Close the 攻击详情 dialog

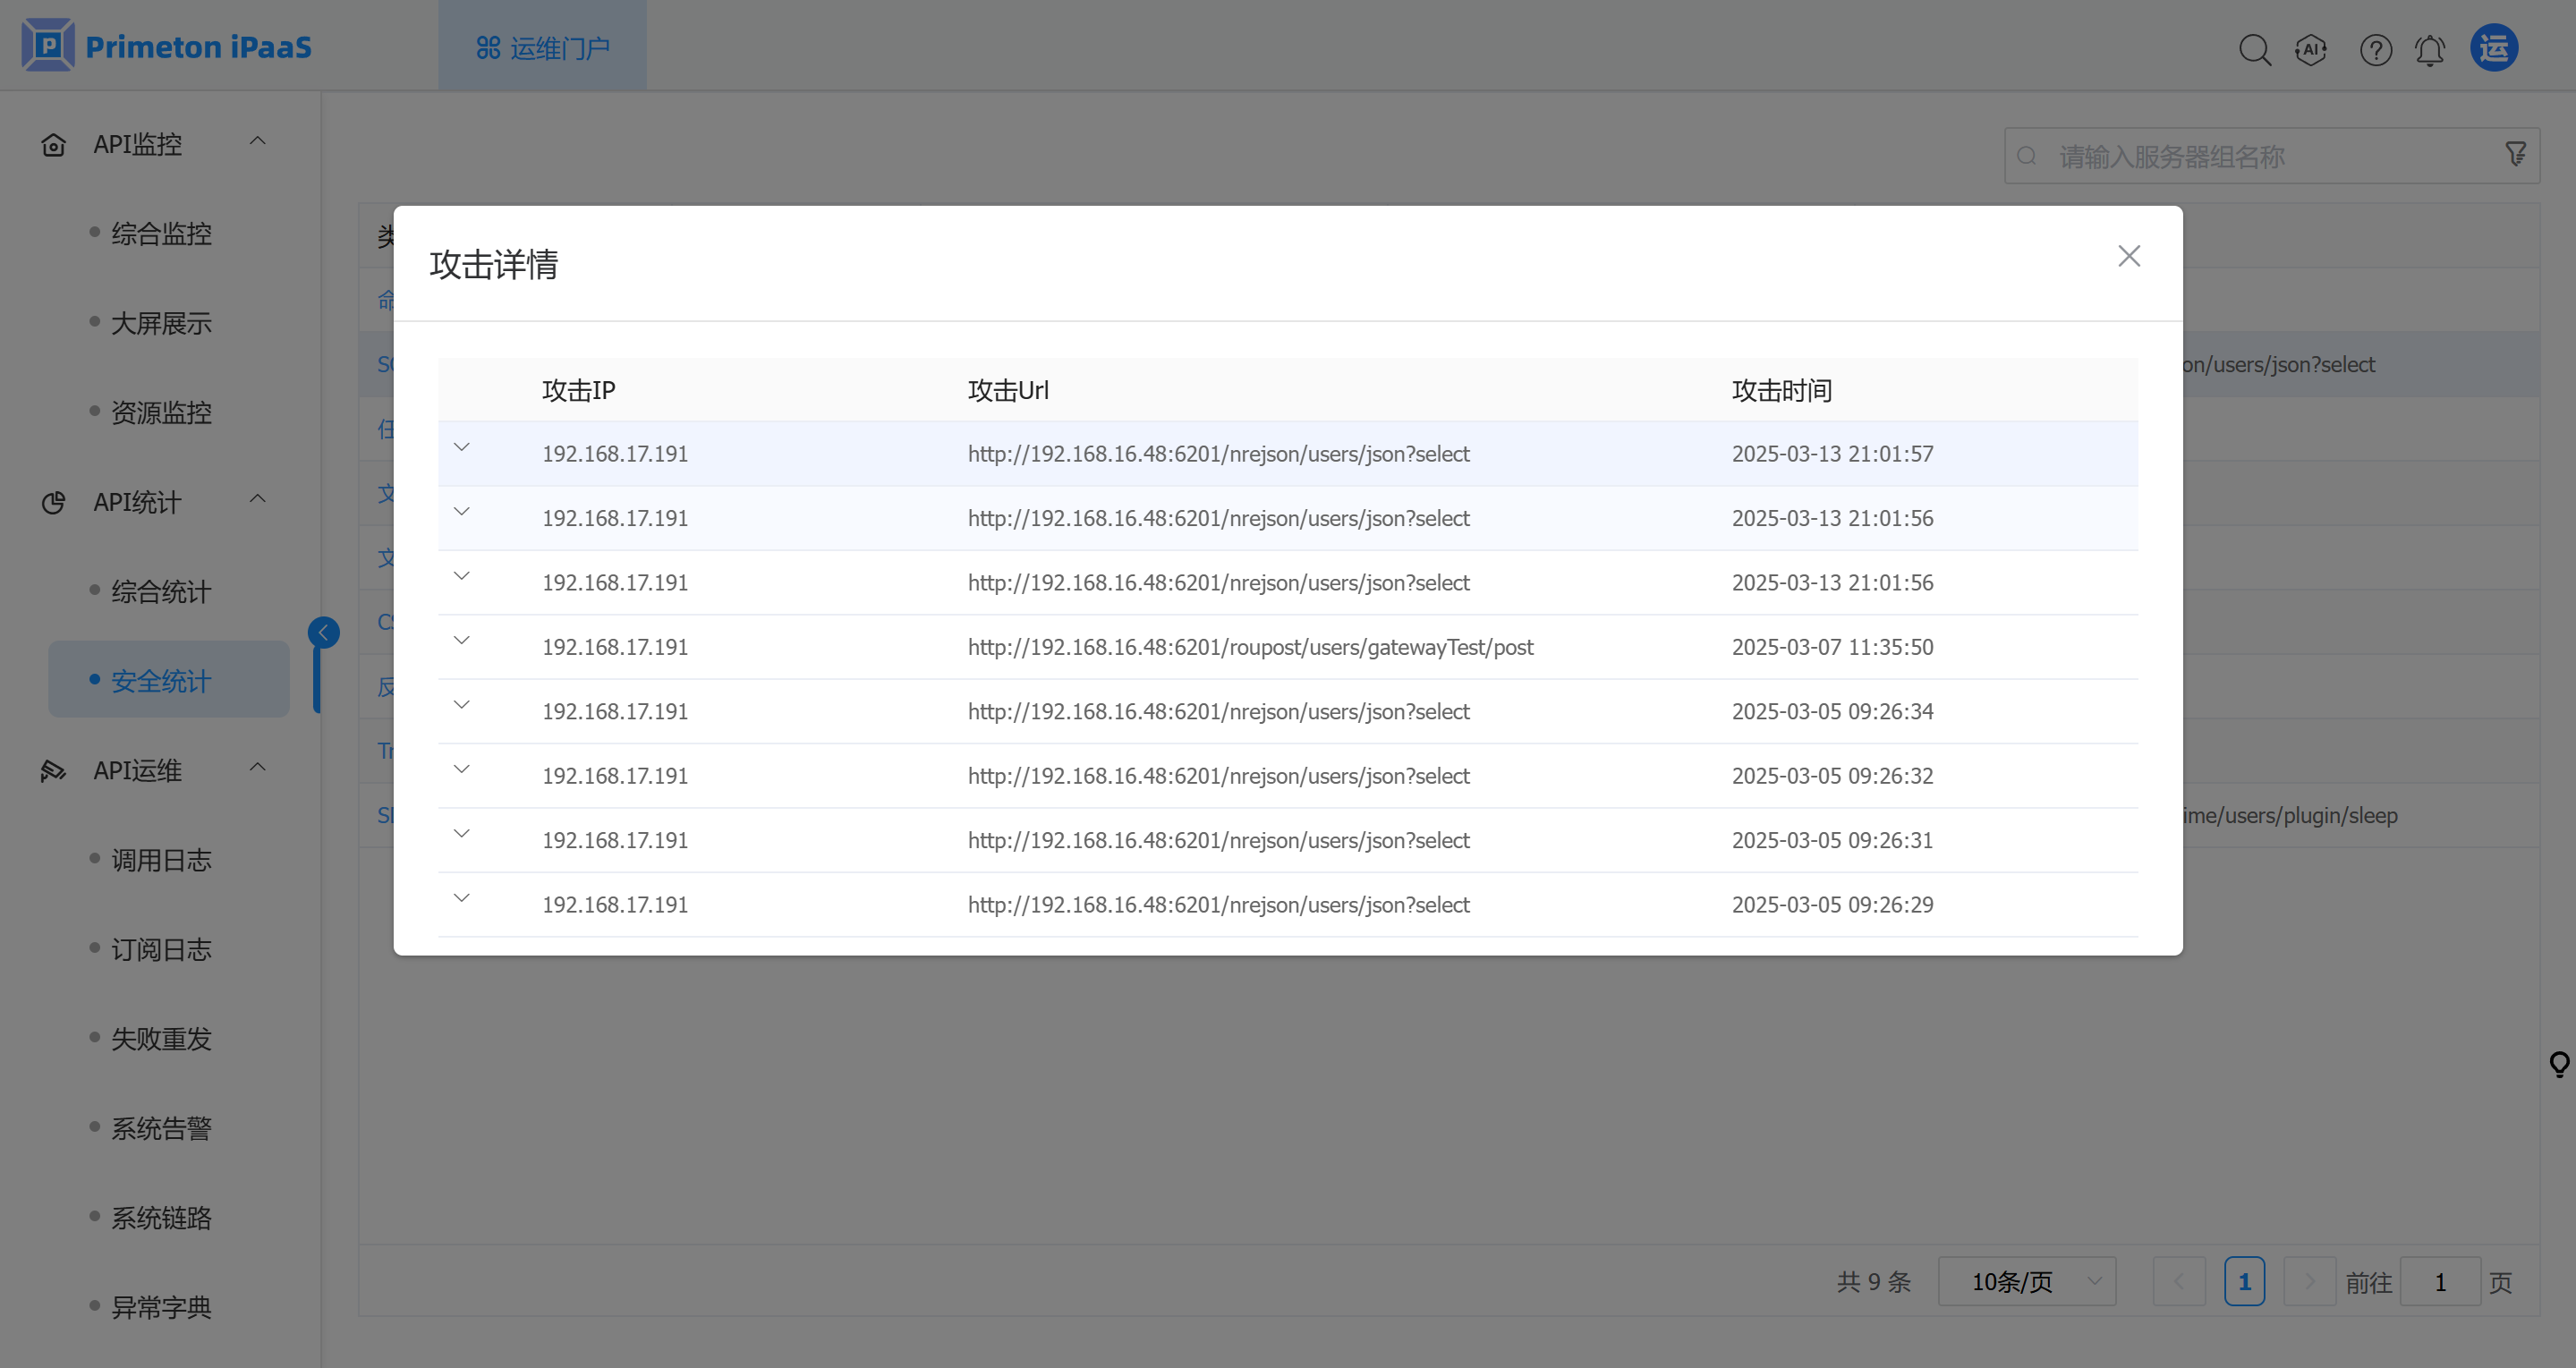pyautogui.click(x=2129, y=256)
